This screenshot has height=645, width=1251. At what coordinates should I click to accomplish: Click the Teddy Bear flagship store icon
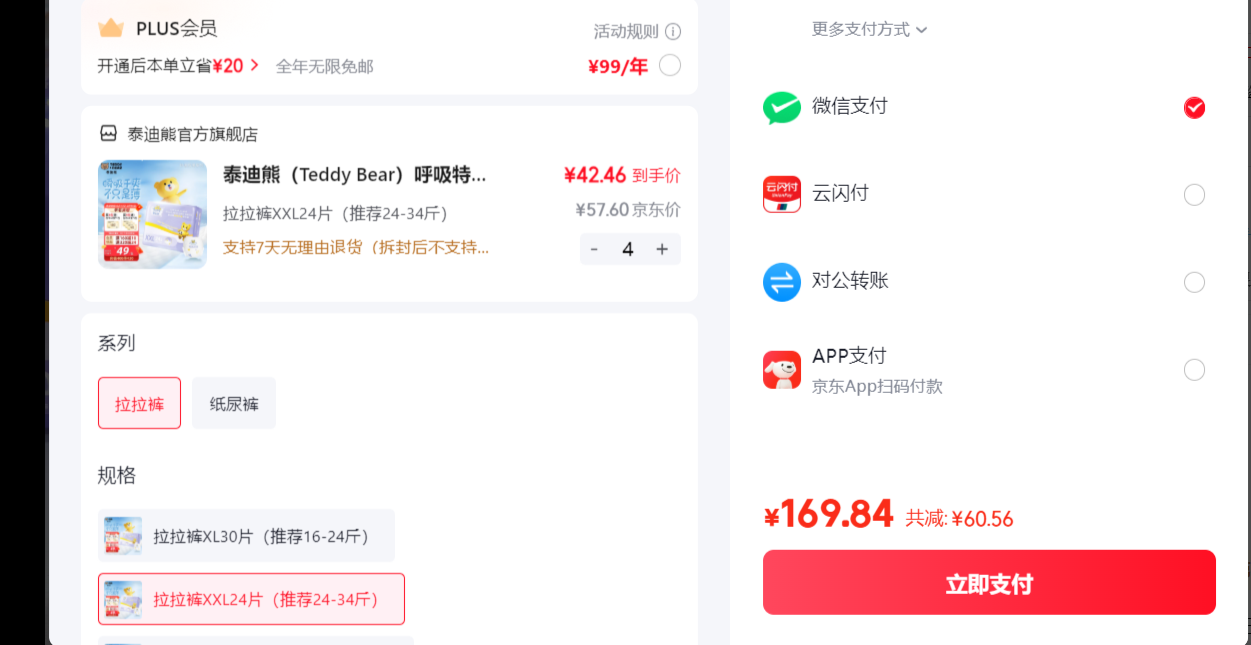click(108, 134)
